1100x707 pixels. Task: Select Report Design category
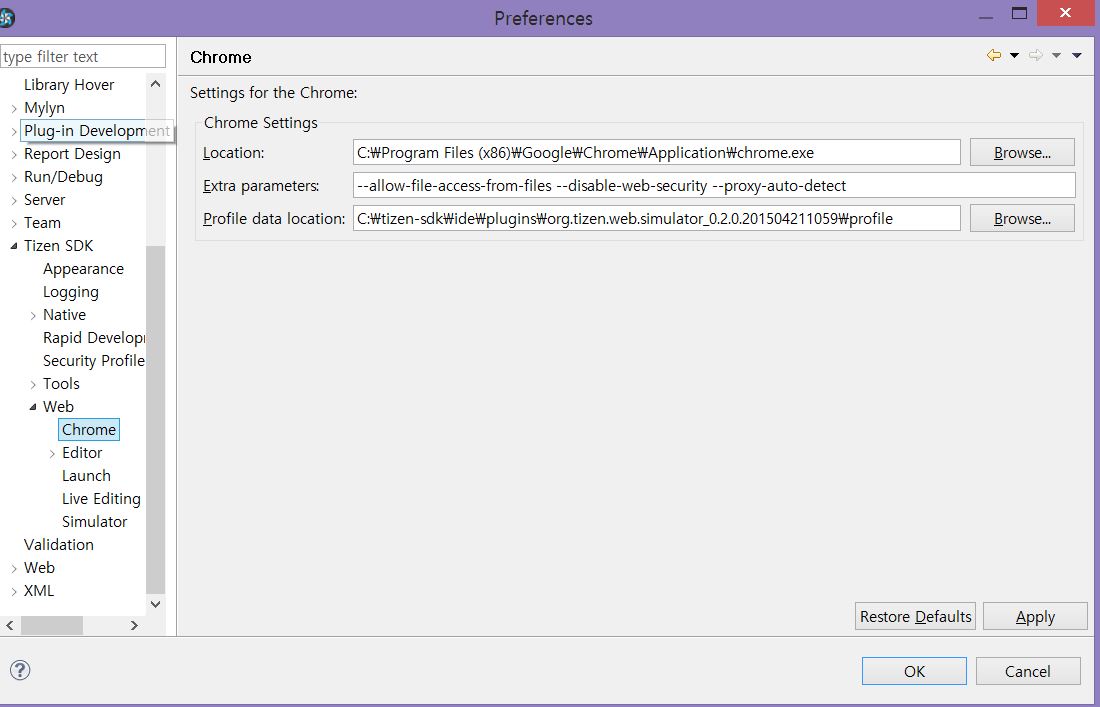[72, 154]
